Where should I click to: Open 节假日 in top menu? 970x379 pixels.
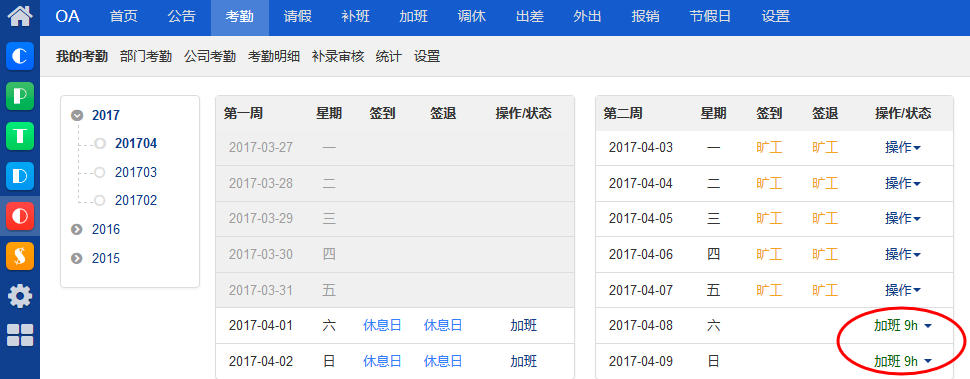coord(710,17)
